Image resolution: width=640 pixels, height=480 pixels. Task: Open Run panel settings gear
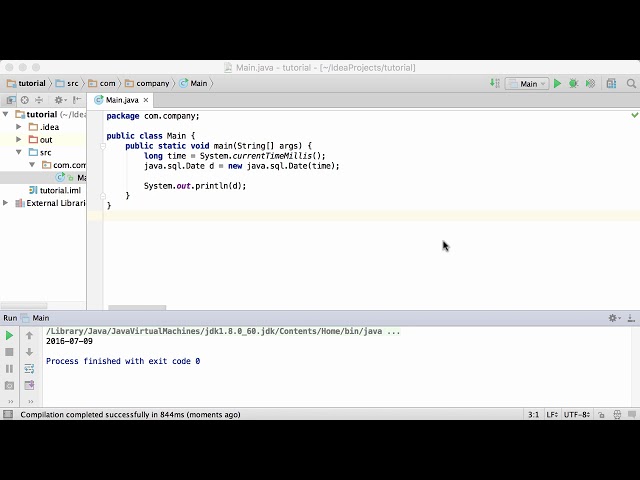pos(614,318)
